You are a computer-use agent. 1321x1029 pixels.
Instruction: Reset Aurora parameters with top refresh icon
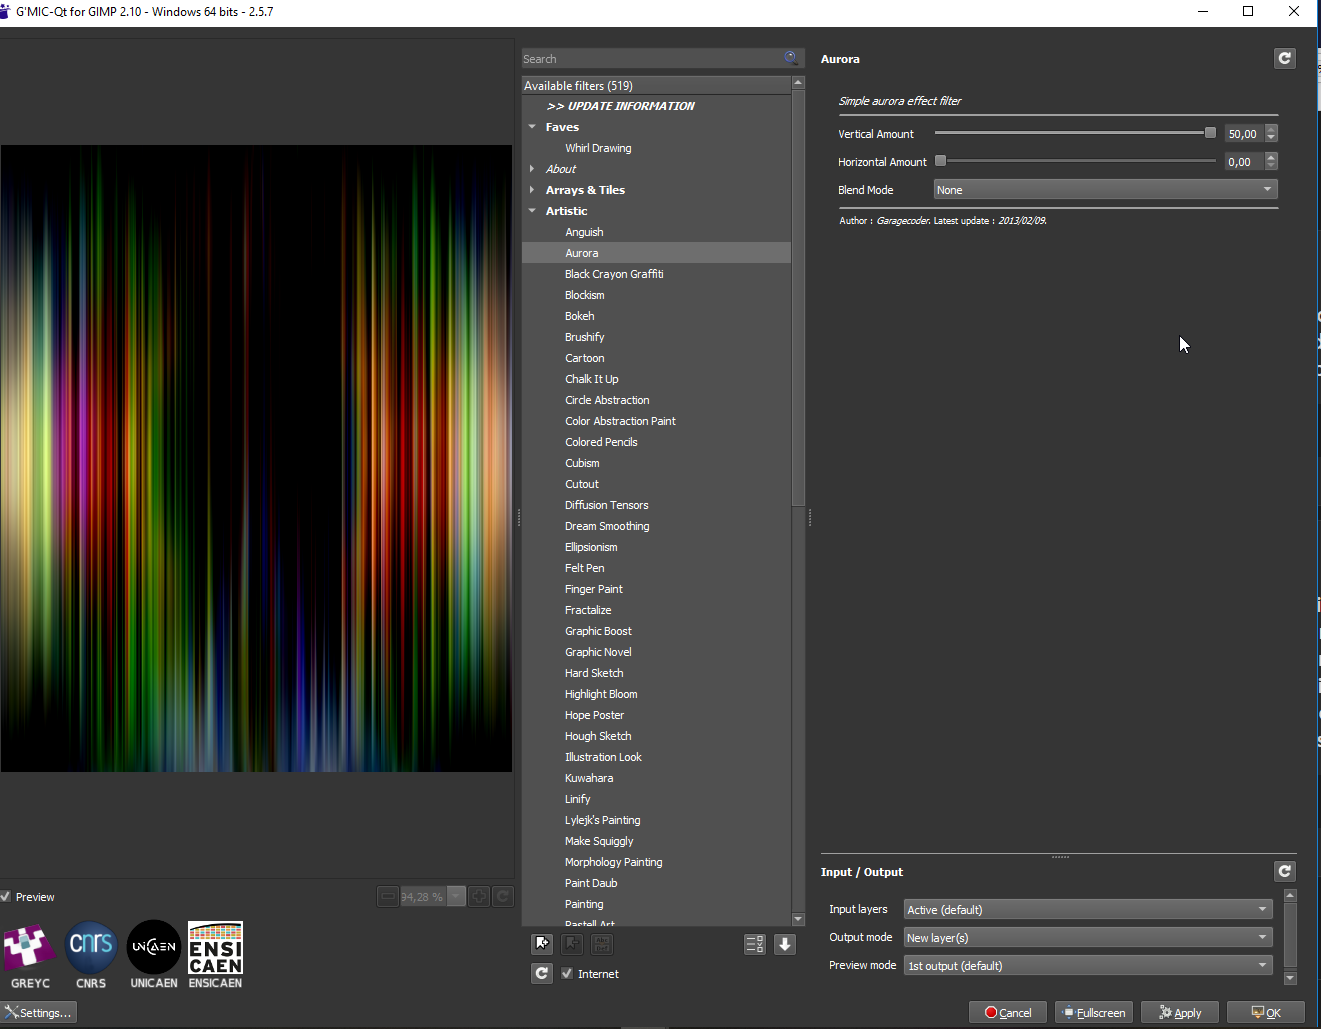point(1285,59)
